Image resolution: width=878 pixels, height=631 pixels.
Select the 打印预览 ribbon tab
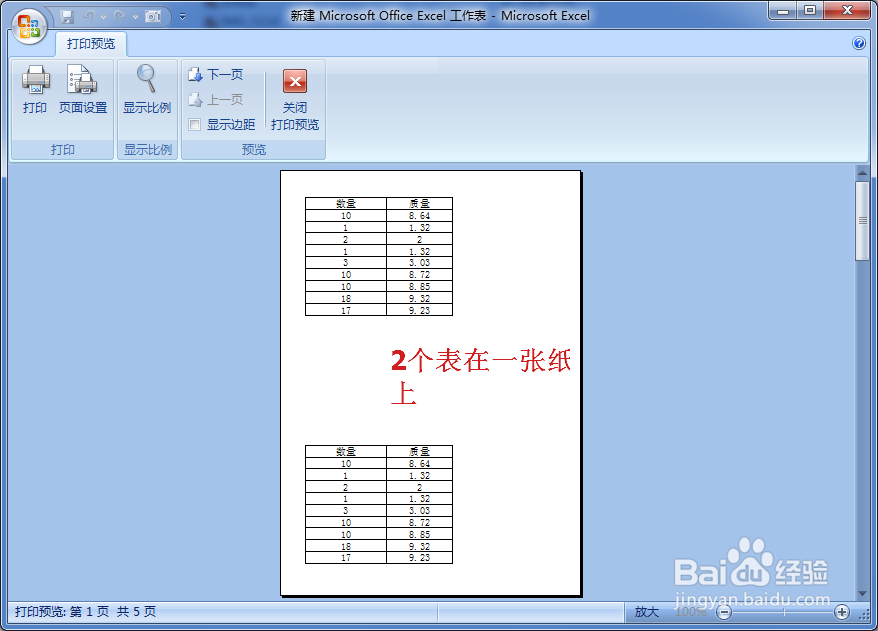click(x=91, y=44)
